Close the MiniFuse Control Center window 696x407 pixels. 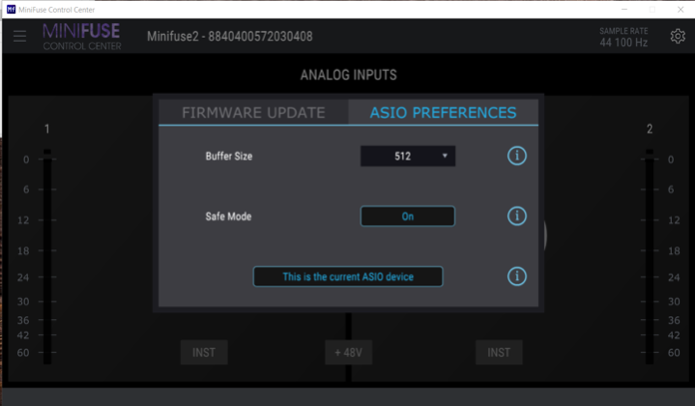(x=680, y=9)
